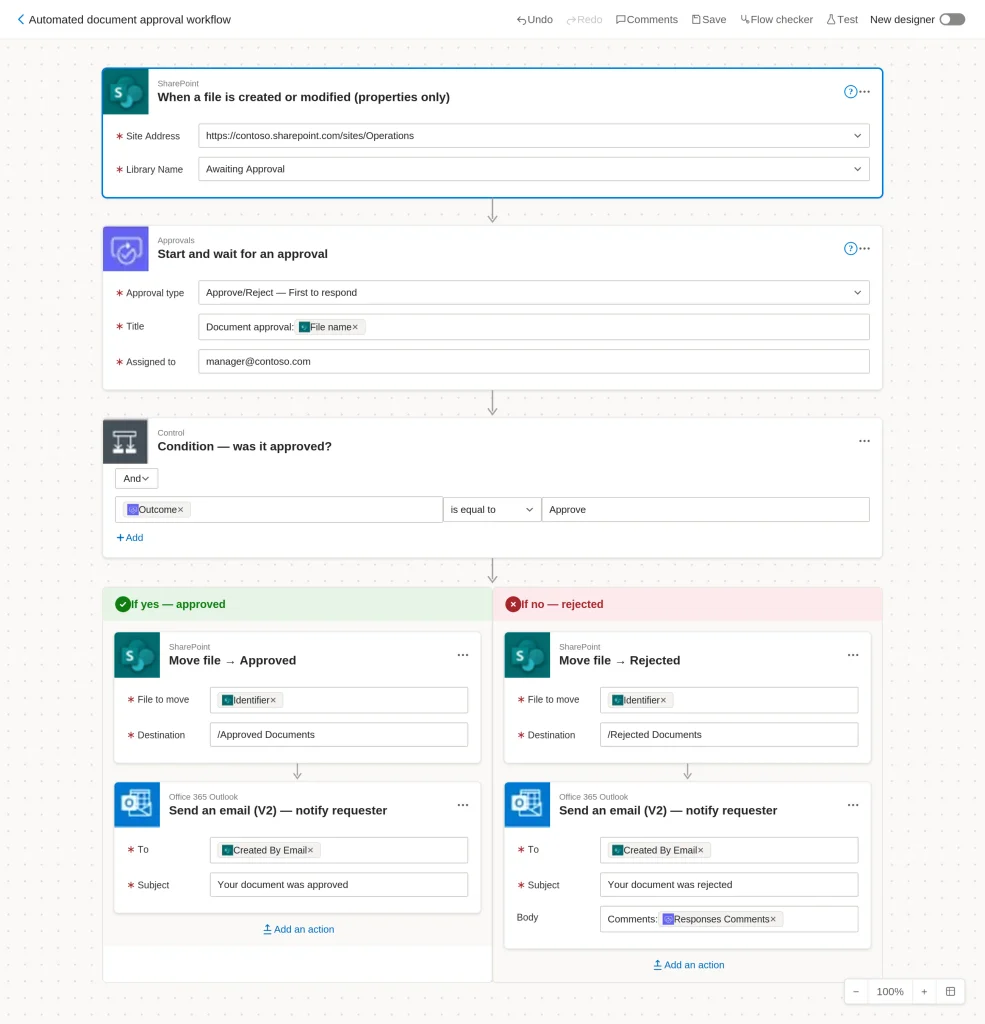The image size is (985, 1024).
Task: Expand the Site Address dropdown
Action: 857,136
